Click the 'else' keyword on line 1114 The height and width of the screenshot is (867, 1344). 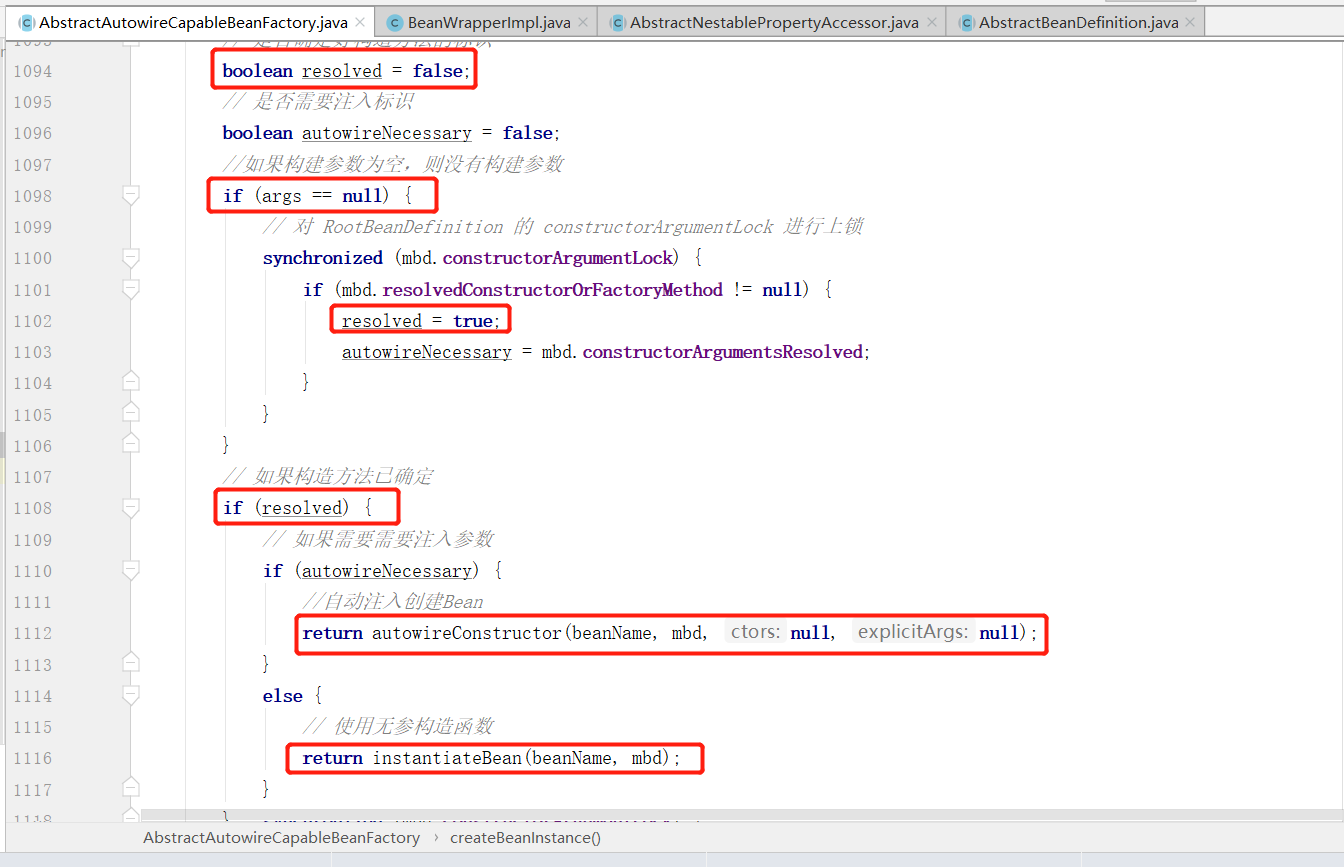point(282,696)
